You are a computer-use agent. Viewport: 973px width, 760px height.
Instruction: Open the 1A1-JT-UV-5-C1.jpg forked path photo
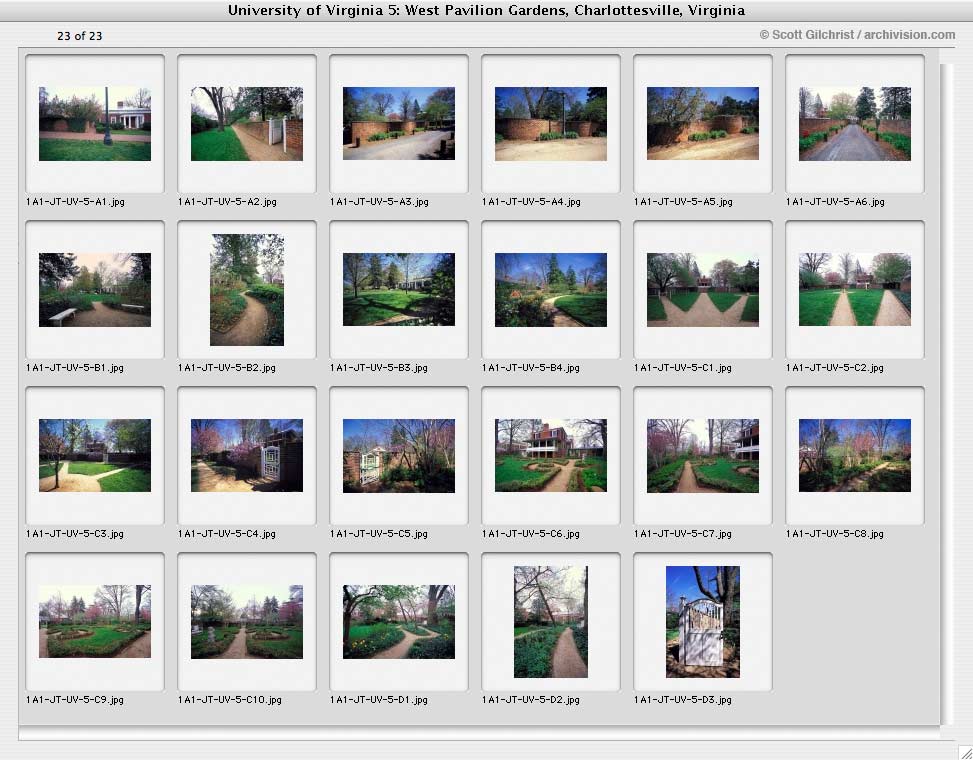point(703,290)
